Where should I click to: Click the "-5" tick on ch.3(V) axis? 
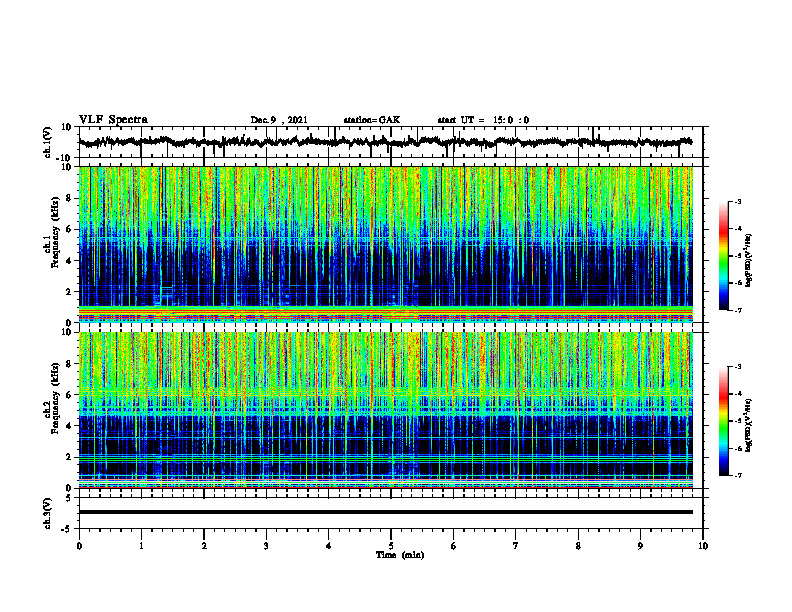point(67,529)
